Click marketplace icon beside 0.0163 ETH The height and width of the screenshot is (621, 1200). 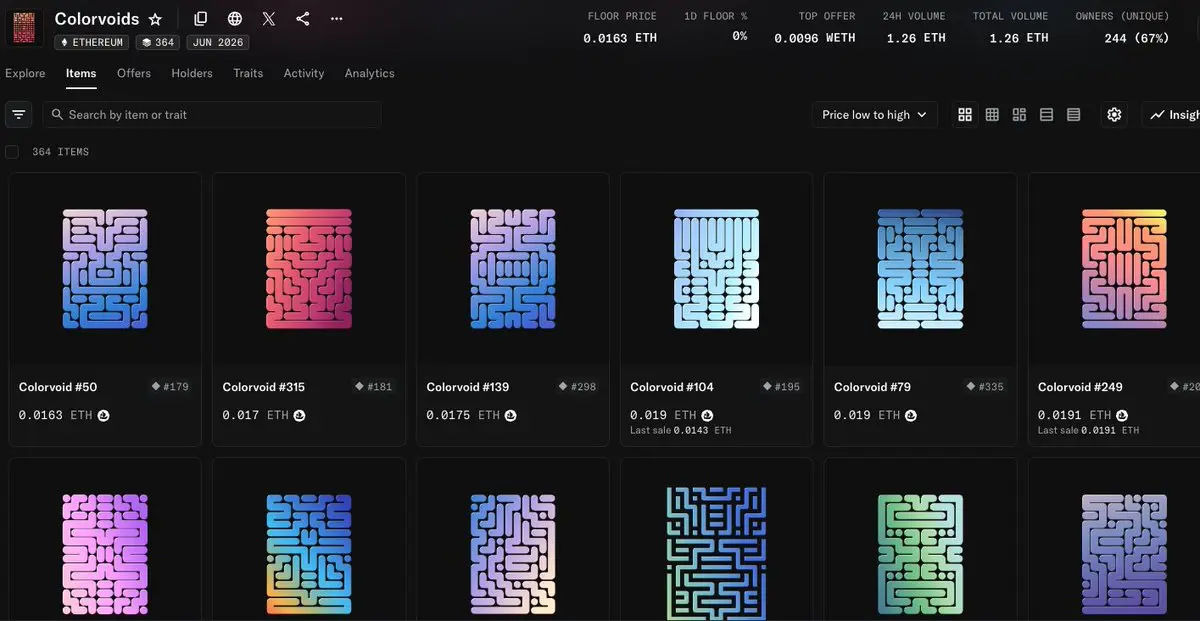103,415
